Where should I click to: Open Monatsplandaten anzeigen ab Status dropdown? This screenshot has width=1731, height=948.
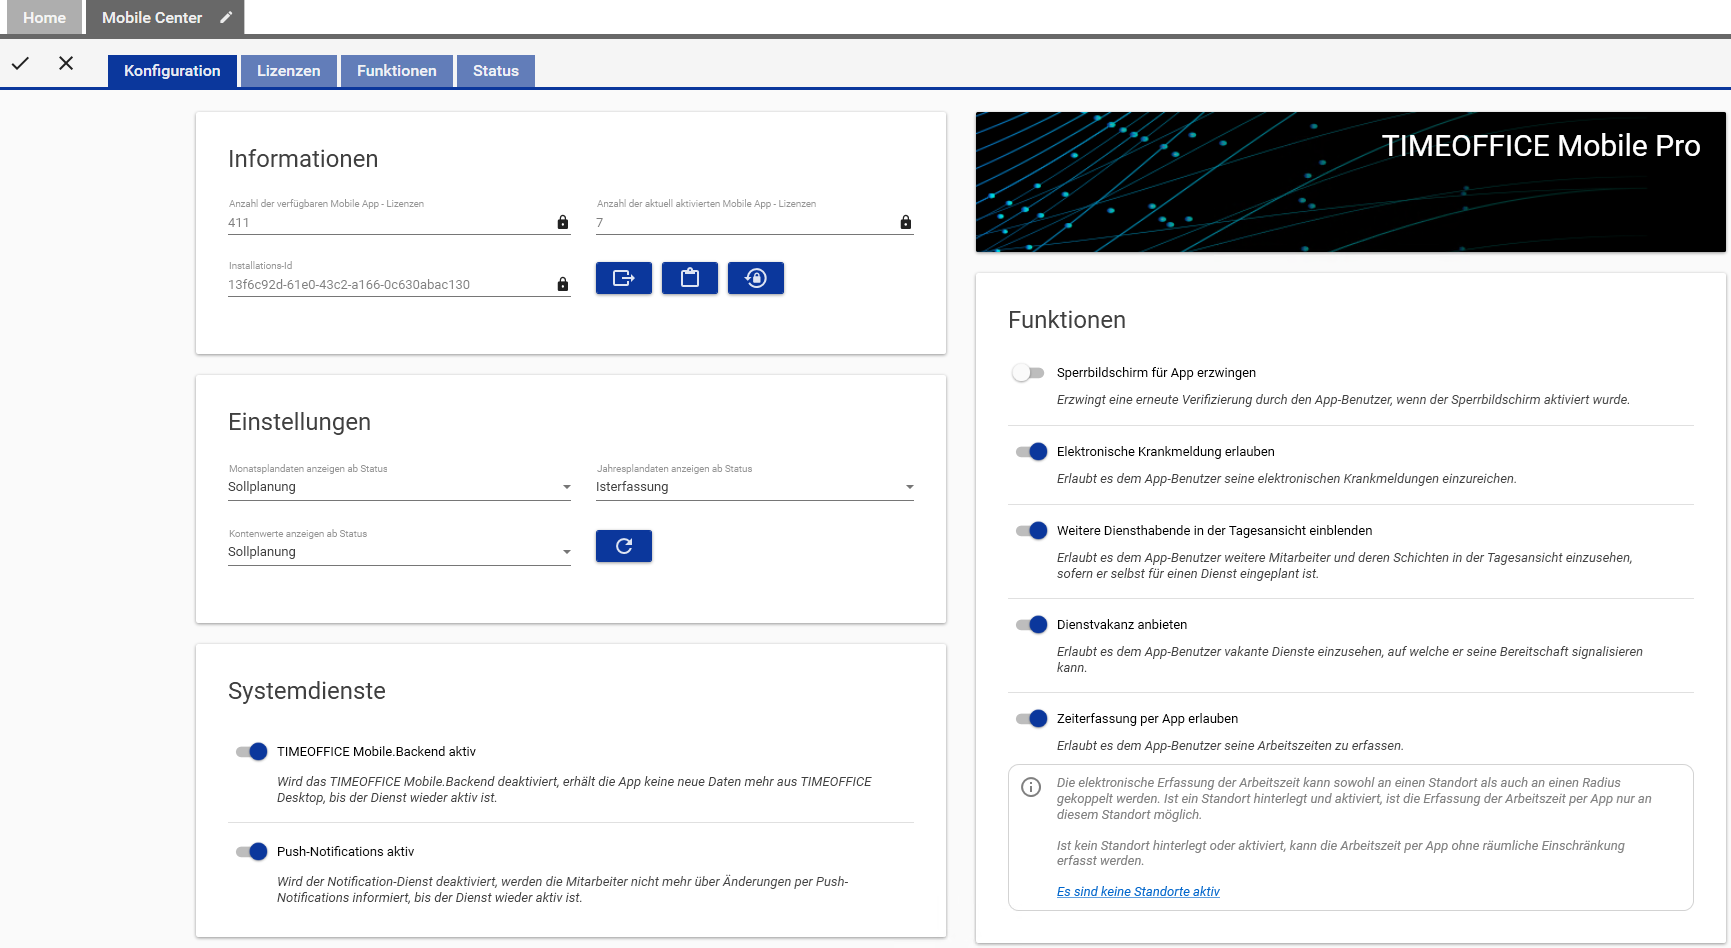click(x=399, y=487)
